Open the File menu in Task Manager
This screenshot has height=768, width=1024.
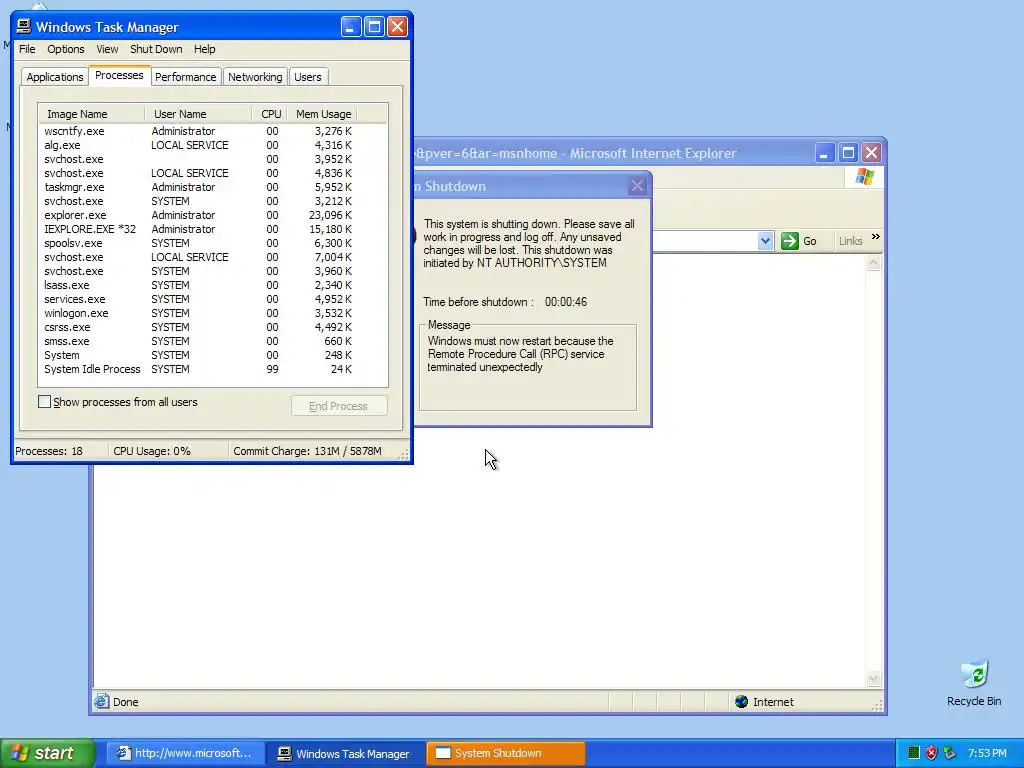click(x=27, y=49)
